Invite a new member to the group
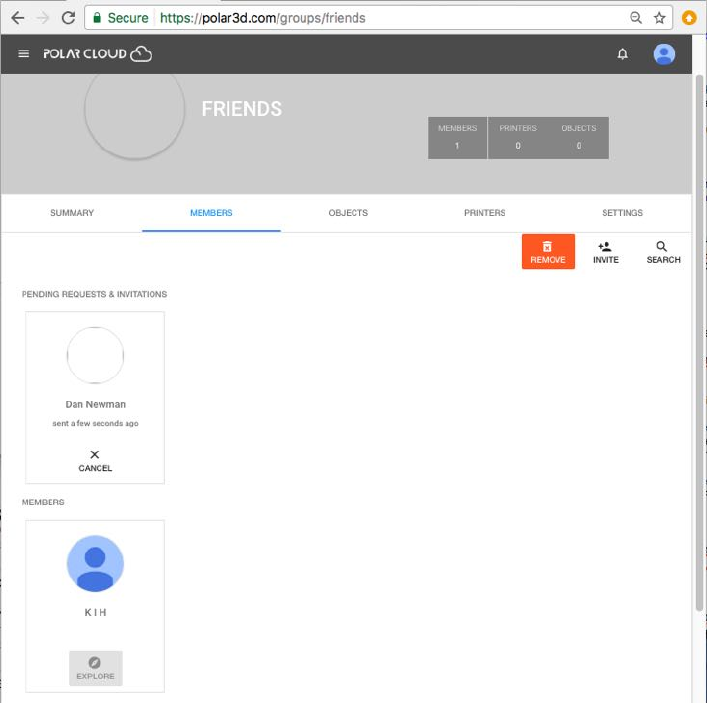The height and width of the screenshot is (703, 707). pyautogui.click(x=606, y=252)
